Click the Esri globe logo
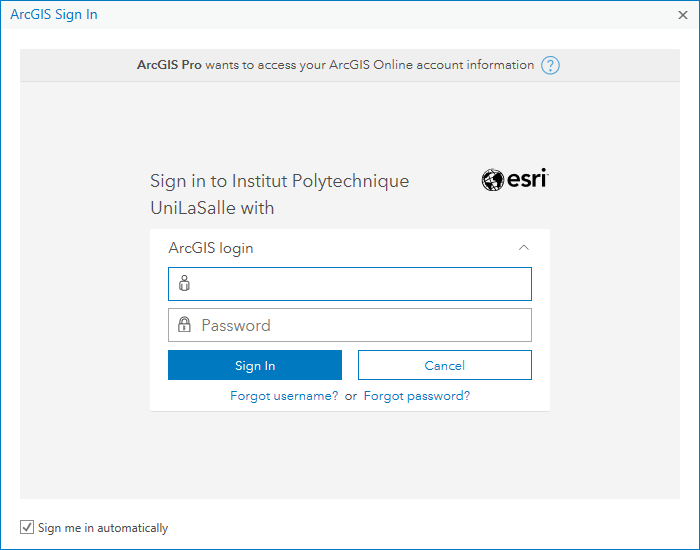Screen dimensions: 700x550 click(492, 180)
